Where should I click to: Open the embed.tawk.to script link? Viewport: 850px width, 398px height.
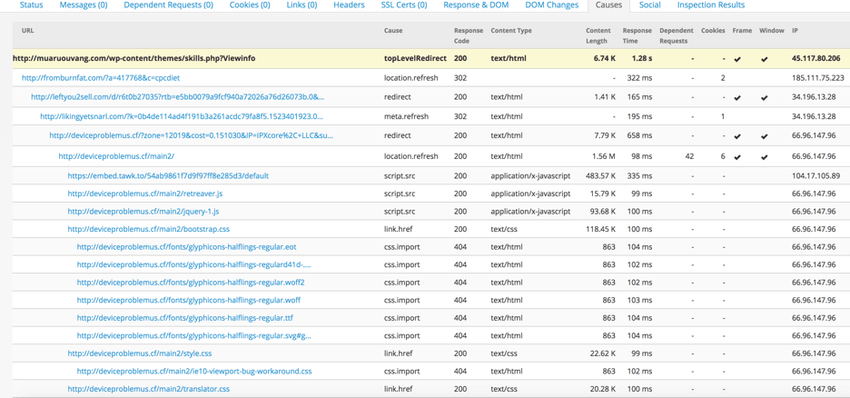pyautogui.click(x=168, y=176)
